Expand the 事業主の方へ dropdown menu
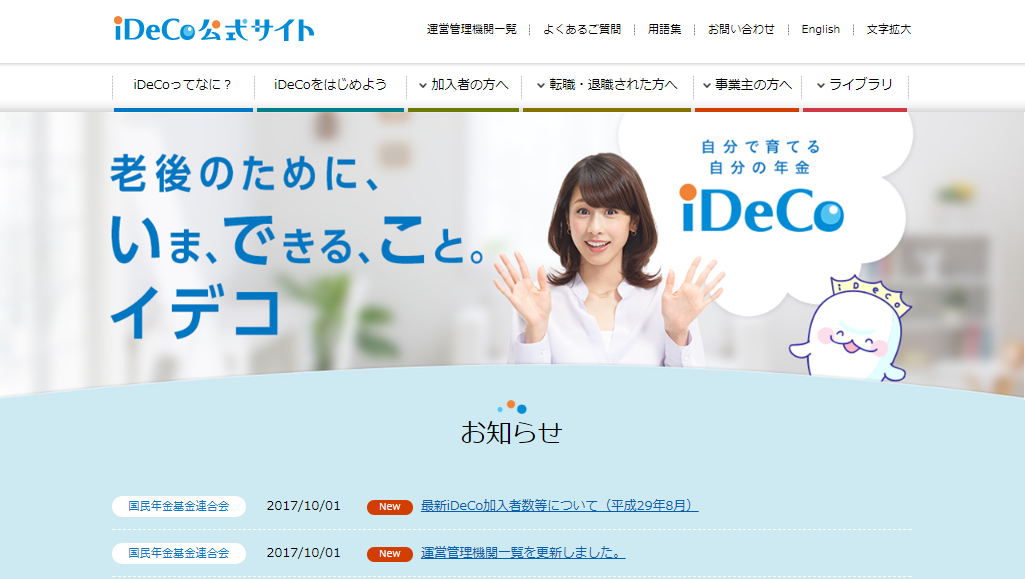Screen dimensions: 1025x579 click(x=747, y=85)
